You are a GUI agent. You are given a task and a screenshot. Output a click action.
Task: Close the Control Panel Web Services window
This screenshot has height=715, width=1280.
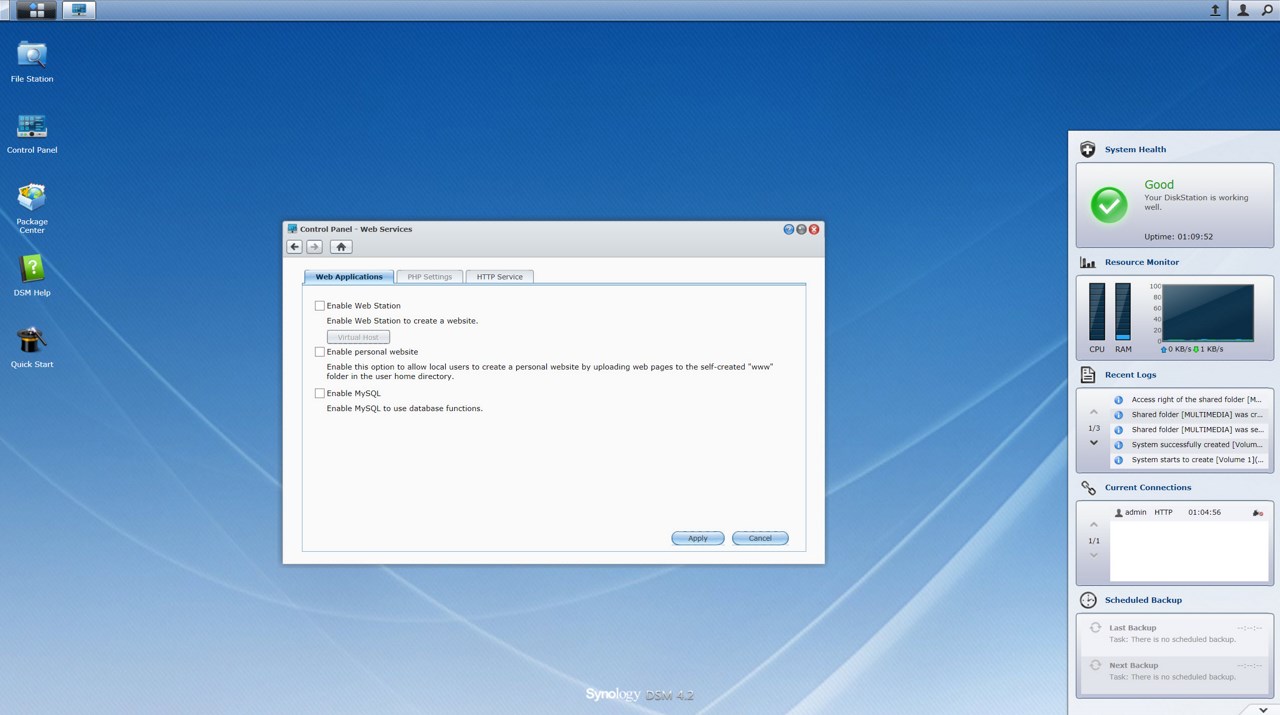click(x=814, y=229)
